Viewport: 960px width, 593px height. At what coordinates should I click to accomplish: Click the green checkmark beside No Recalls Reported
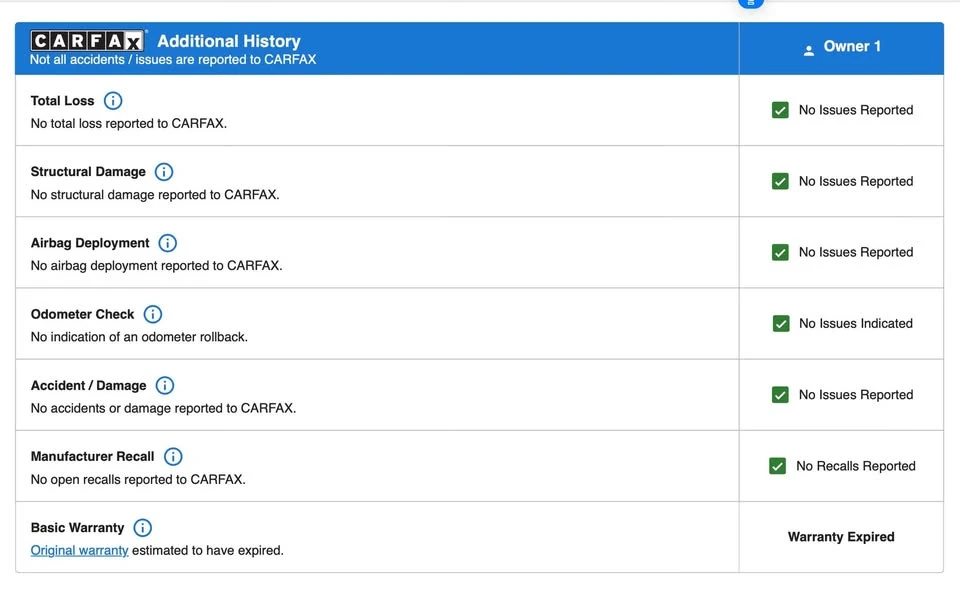[x=778, y=466]
